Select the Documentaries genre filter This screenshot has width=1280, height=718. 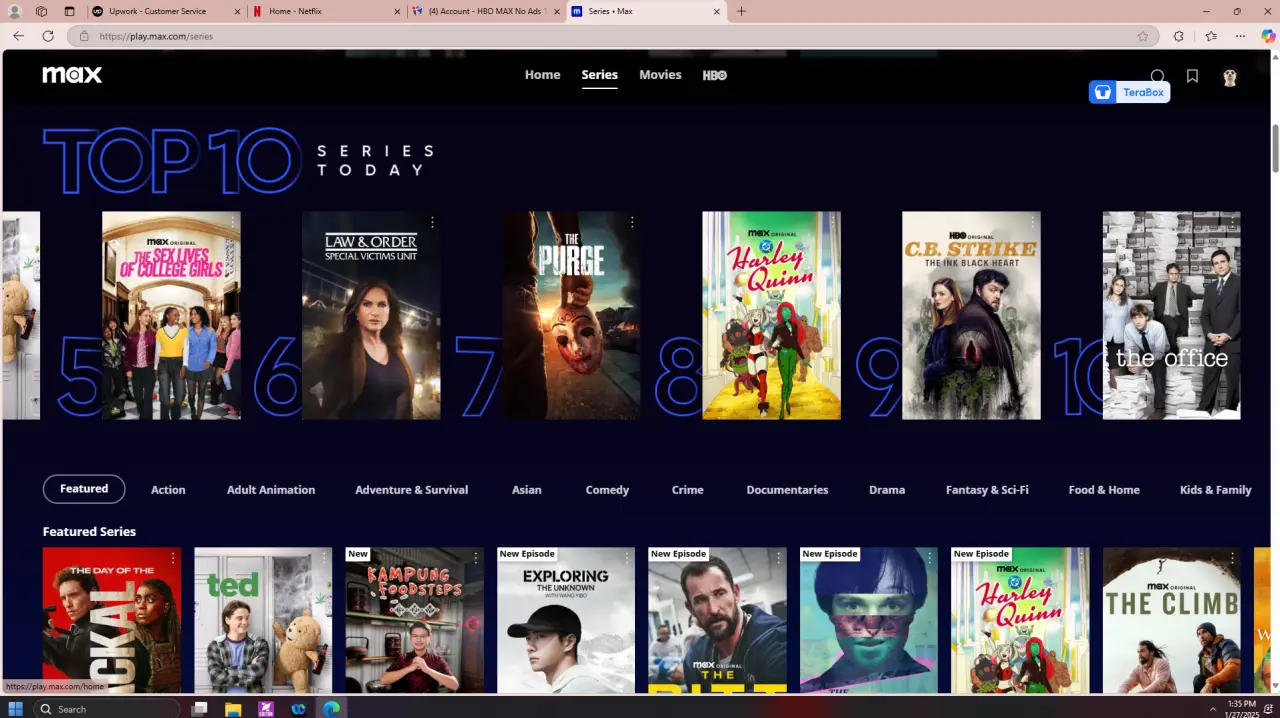pos(787,490)
